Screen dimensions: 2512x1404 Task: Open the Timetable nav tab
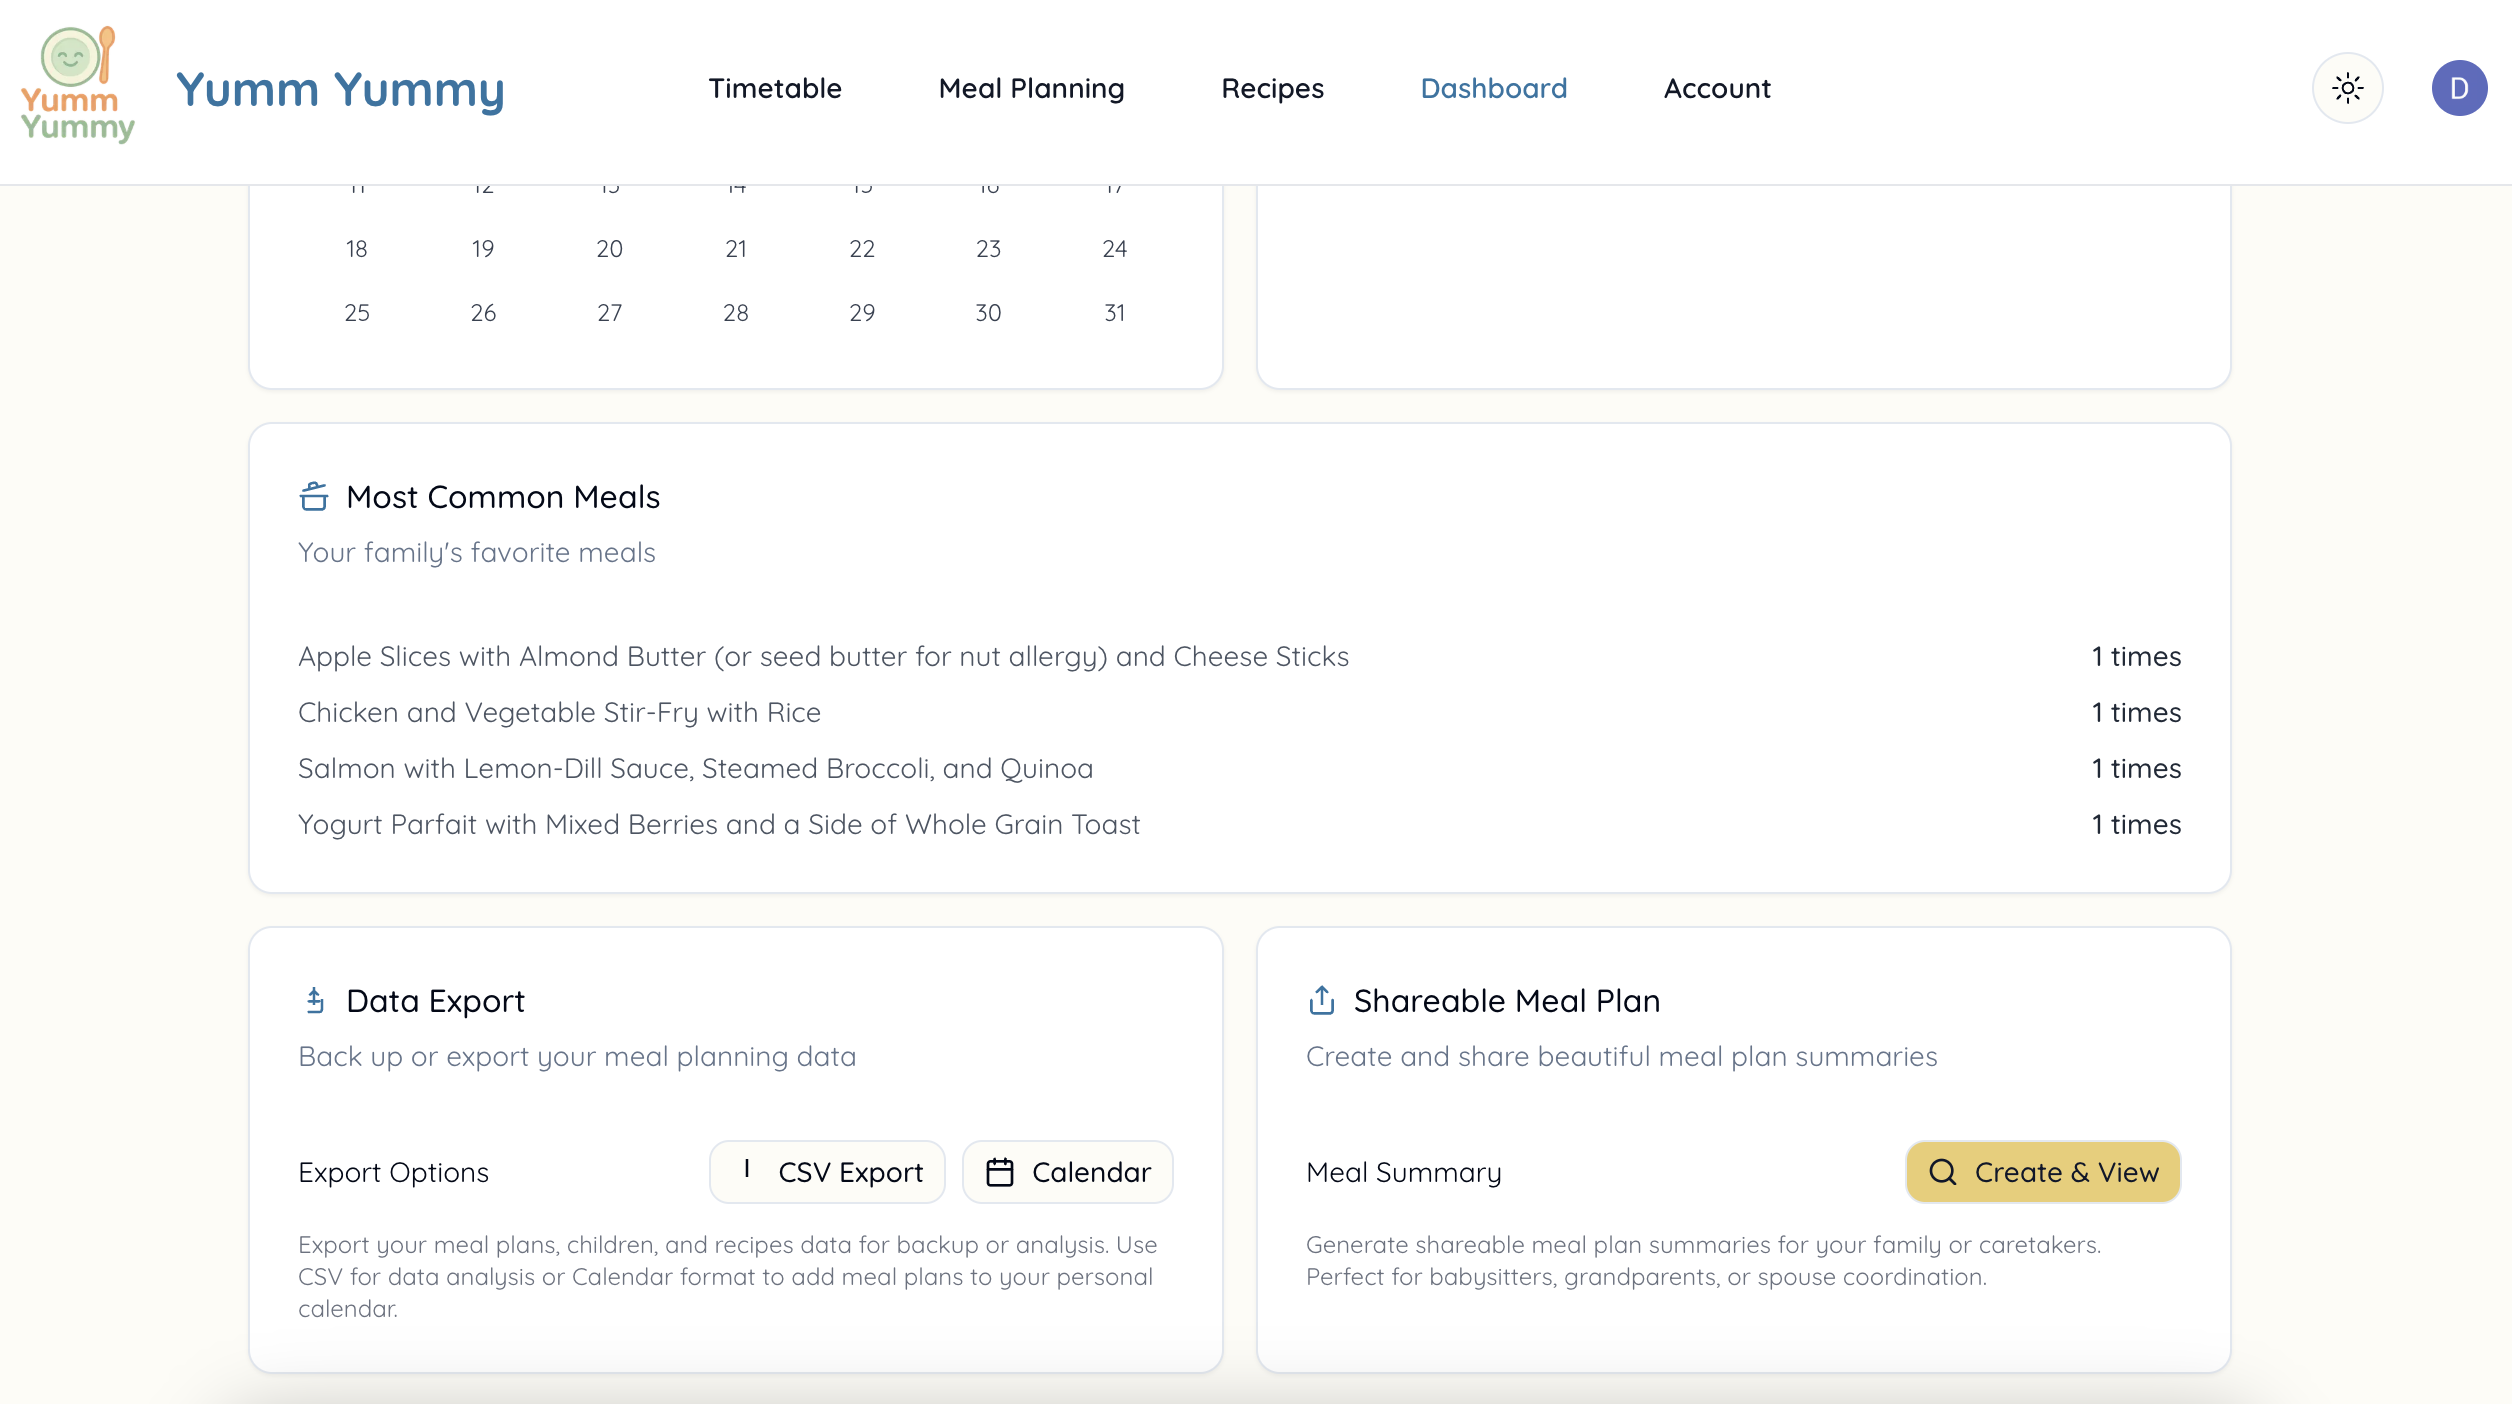coord(775,89)
